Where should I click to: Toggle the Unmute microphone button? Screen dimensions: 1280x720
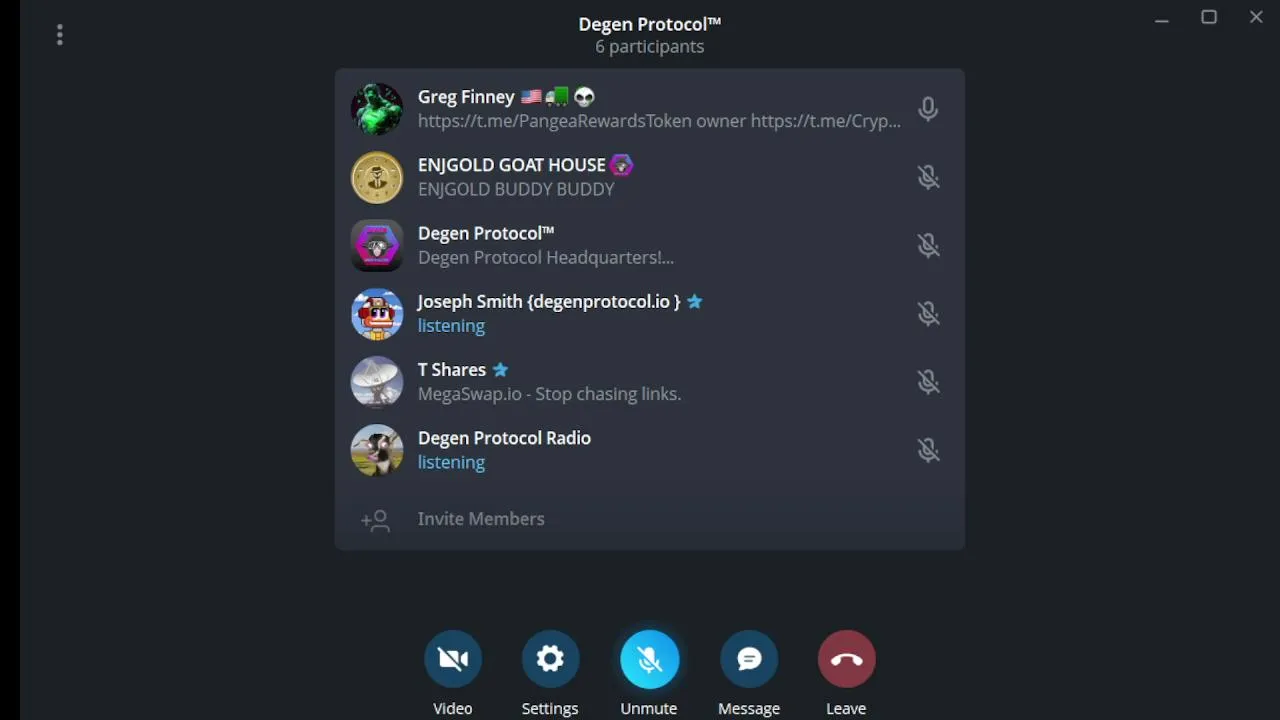649,659
